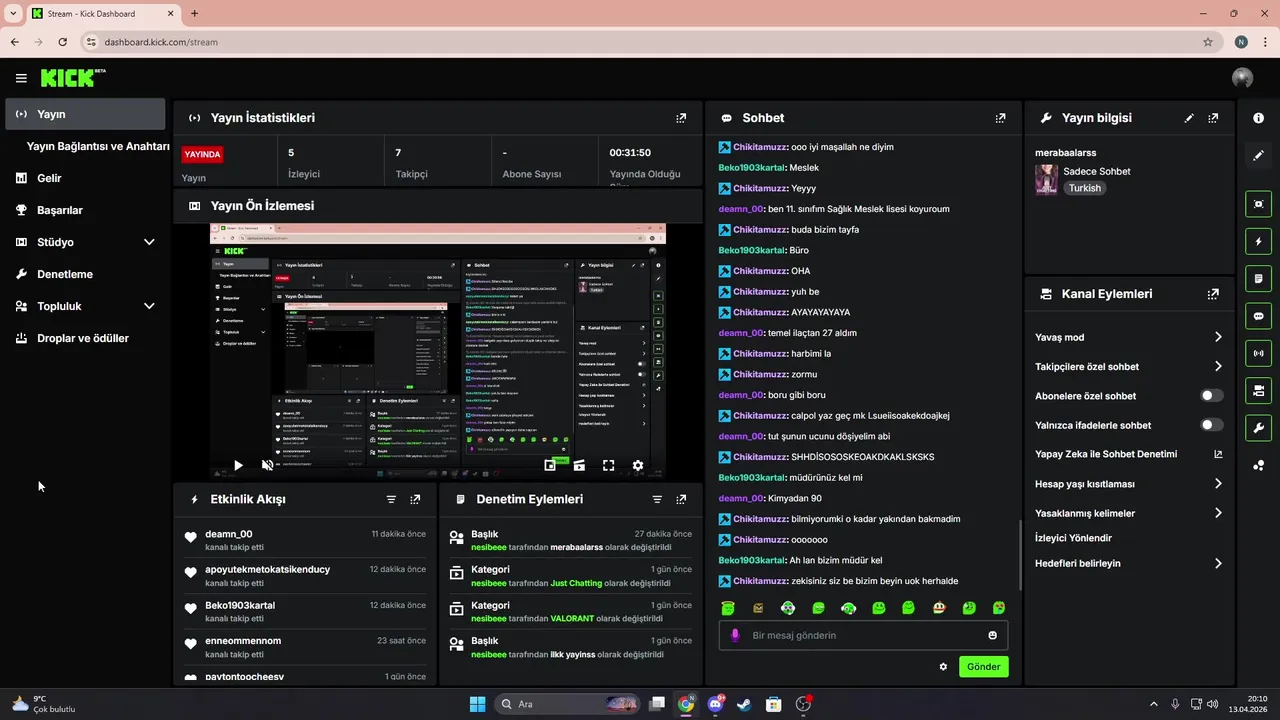
Task: Play the stream preview video
Action: click(x=238, y=465)
